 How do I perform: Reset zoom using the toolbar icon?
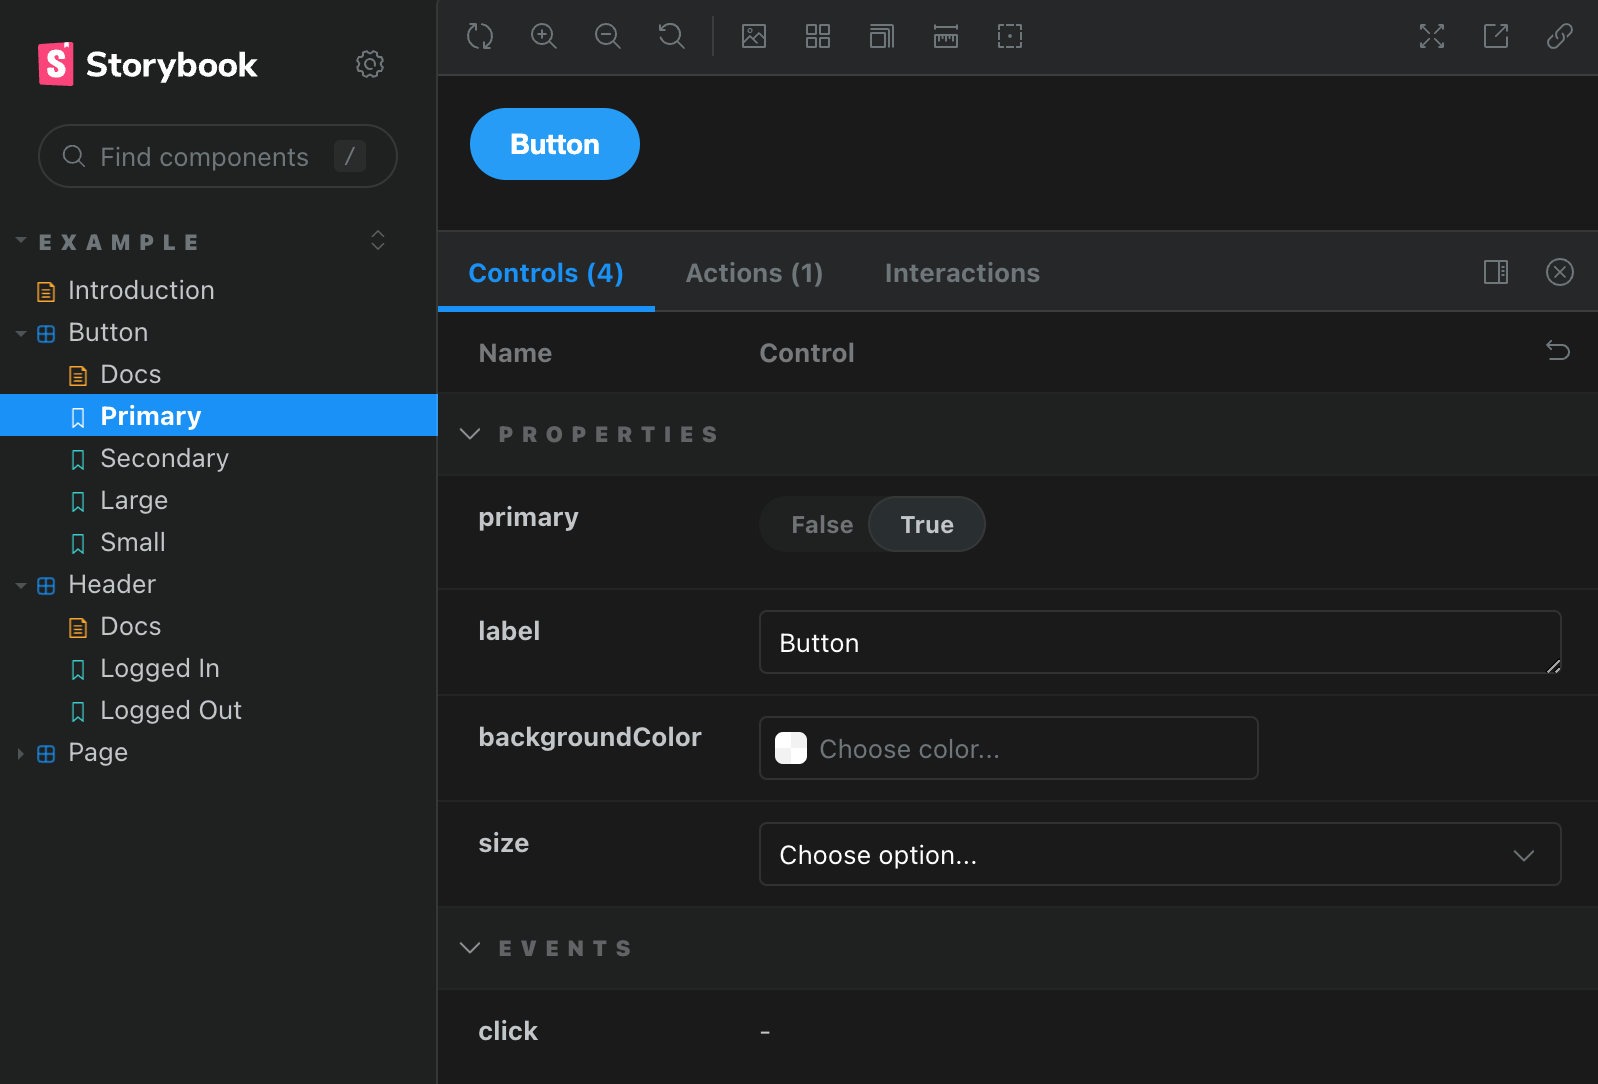672,37
